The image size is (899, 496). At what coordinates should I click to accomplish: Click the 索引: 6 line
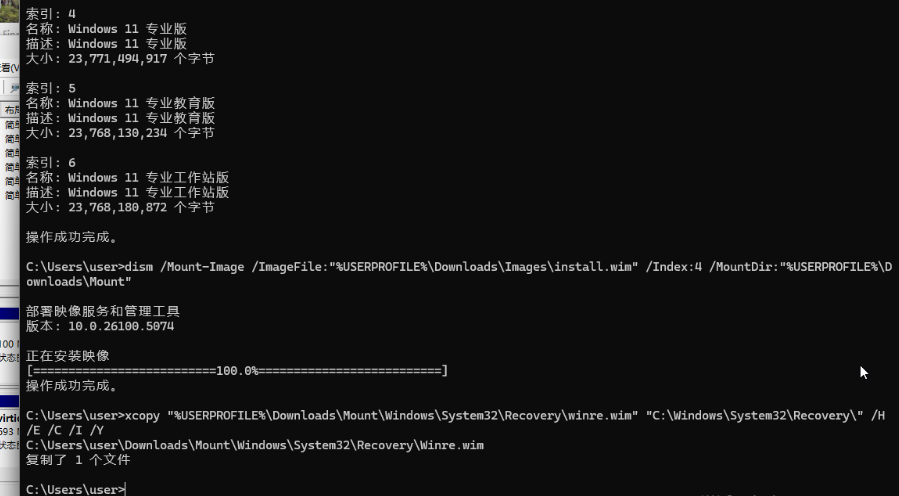(51, 162)
